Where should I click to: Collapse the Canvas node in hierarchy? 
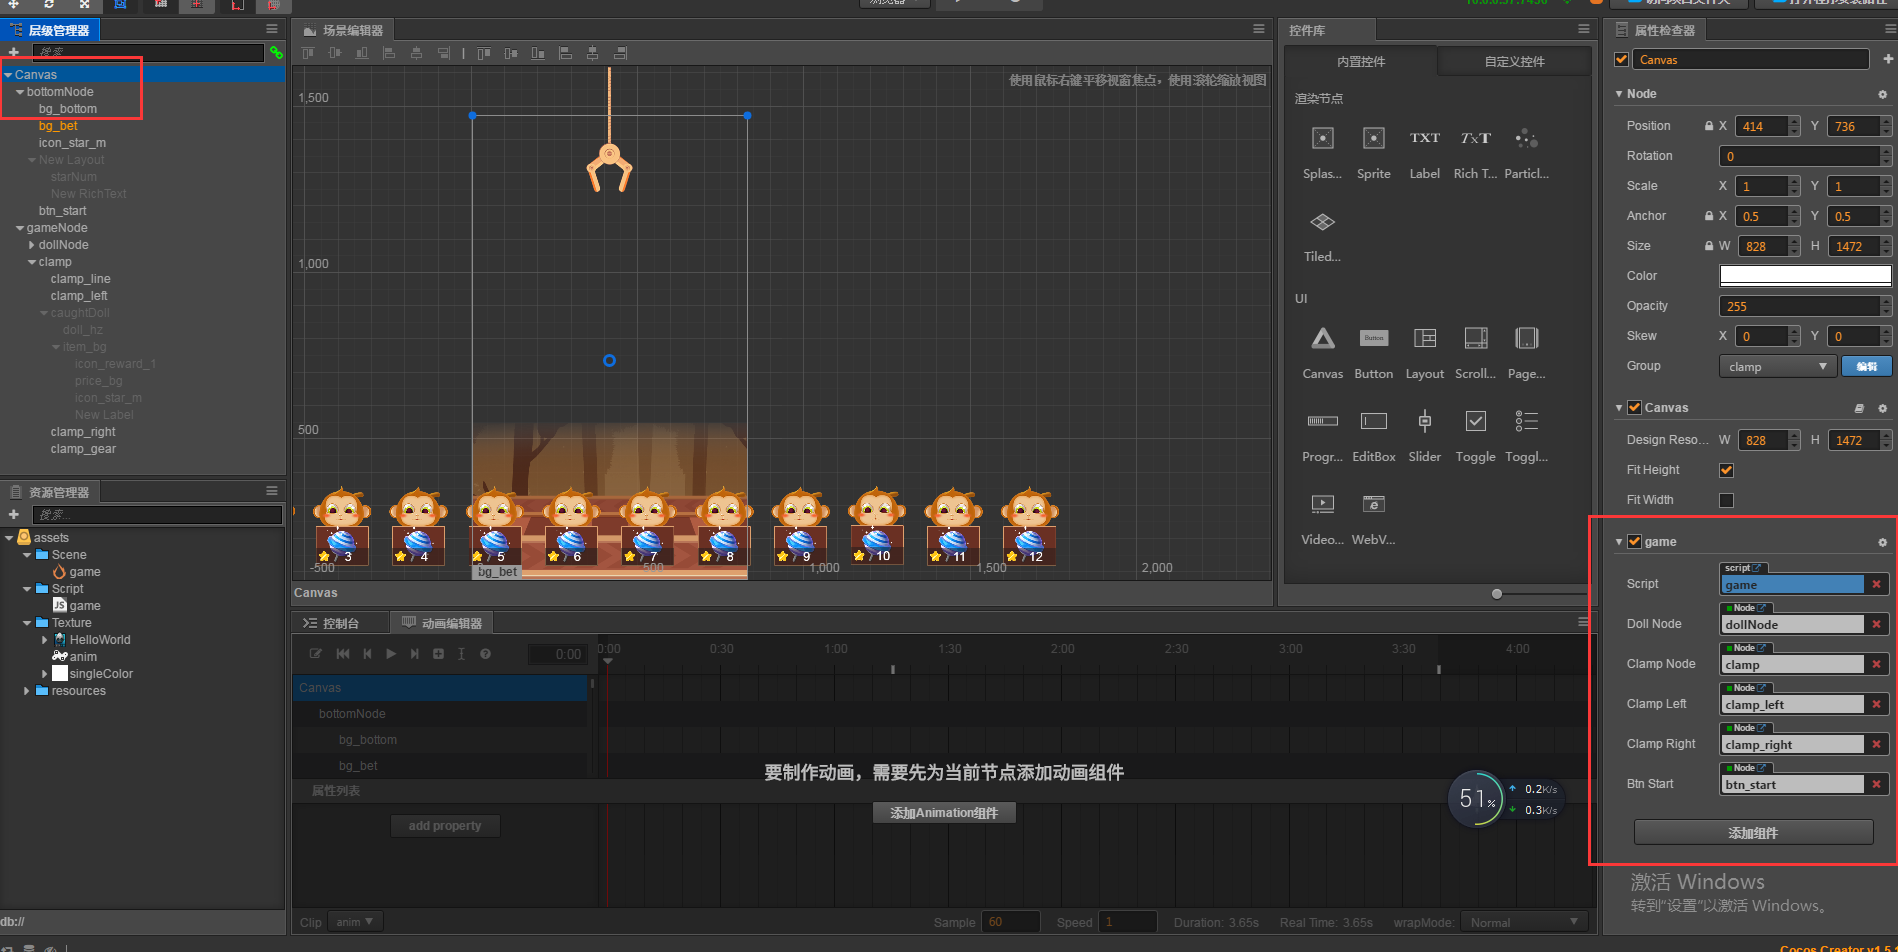click(x=8, y=75)
